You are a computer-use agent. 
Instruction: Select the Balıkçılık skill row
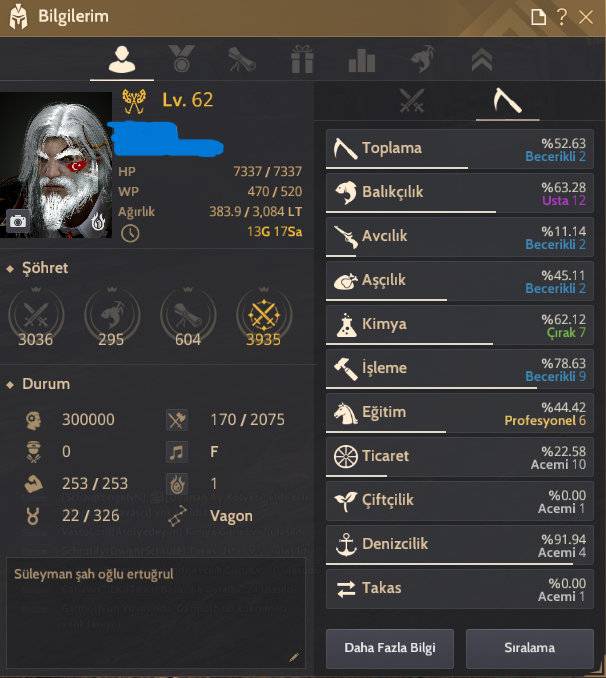pos(459,193)
